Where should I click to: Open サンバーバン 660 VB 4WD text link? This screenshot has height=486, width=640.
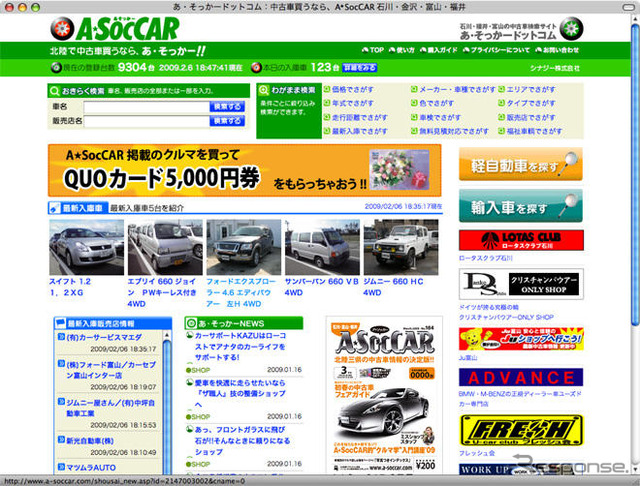pyautogui.click(x=322, y=287)
